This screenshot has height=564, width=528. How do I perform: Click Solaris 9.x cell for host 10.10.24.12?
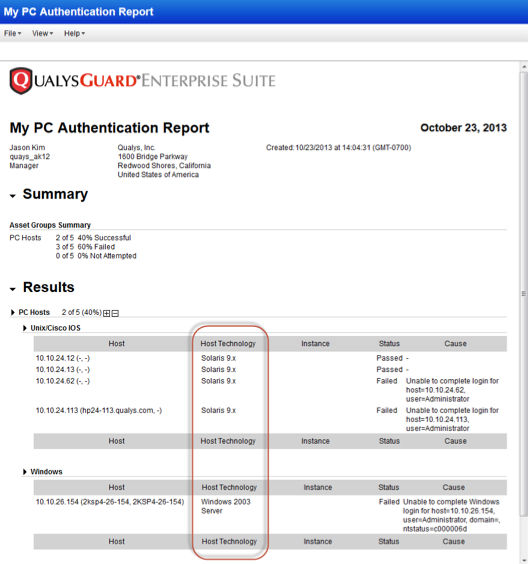(x=218, y=358)
